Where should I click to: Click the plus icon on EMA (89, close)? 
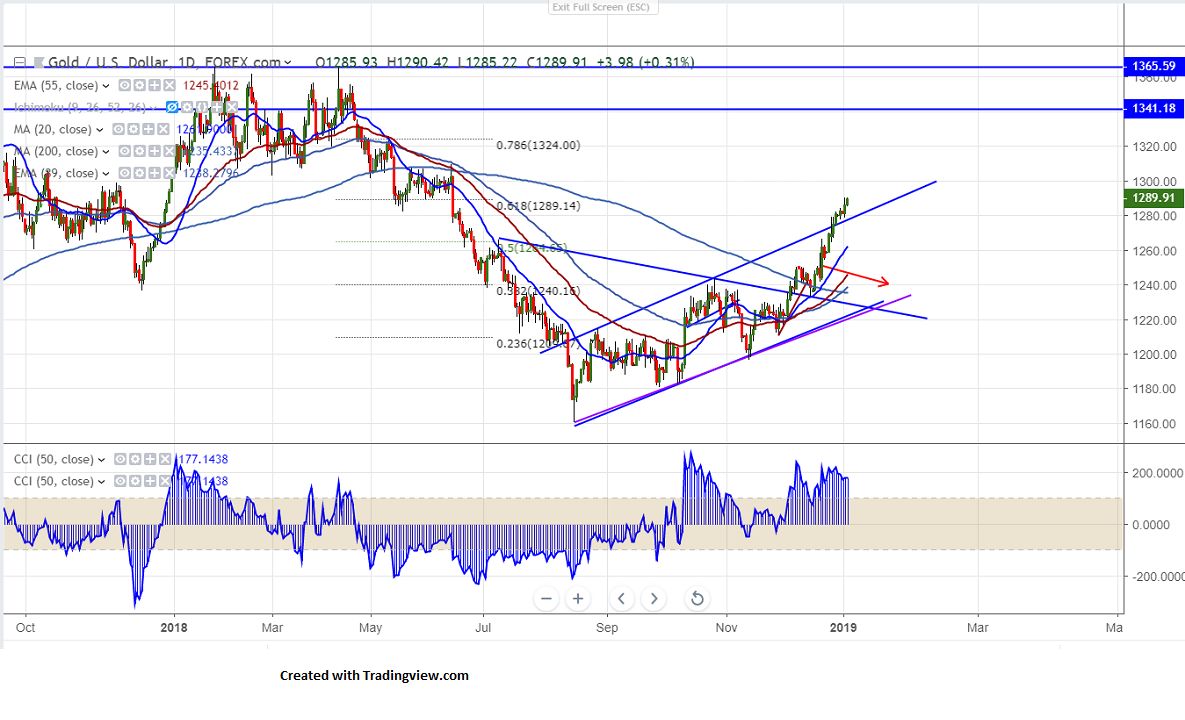point(154,173)
